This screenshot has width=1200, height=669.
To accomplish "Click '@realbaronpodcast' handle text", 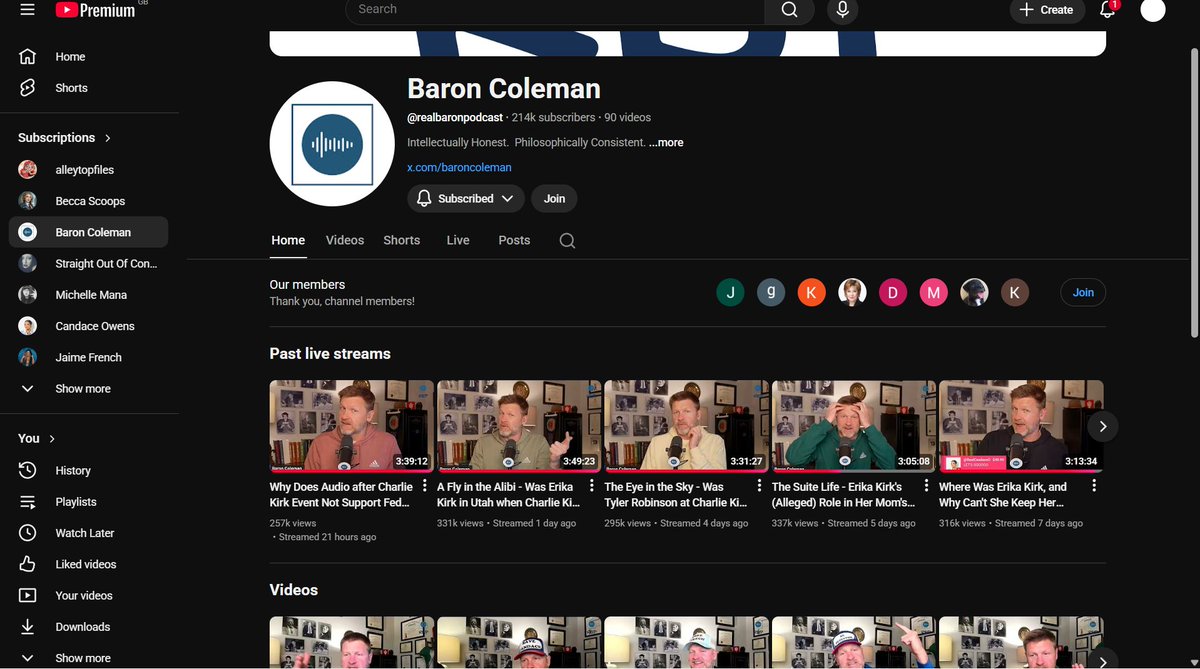I will (x=455, y=118).
